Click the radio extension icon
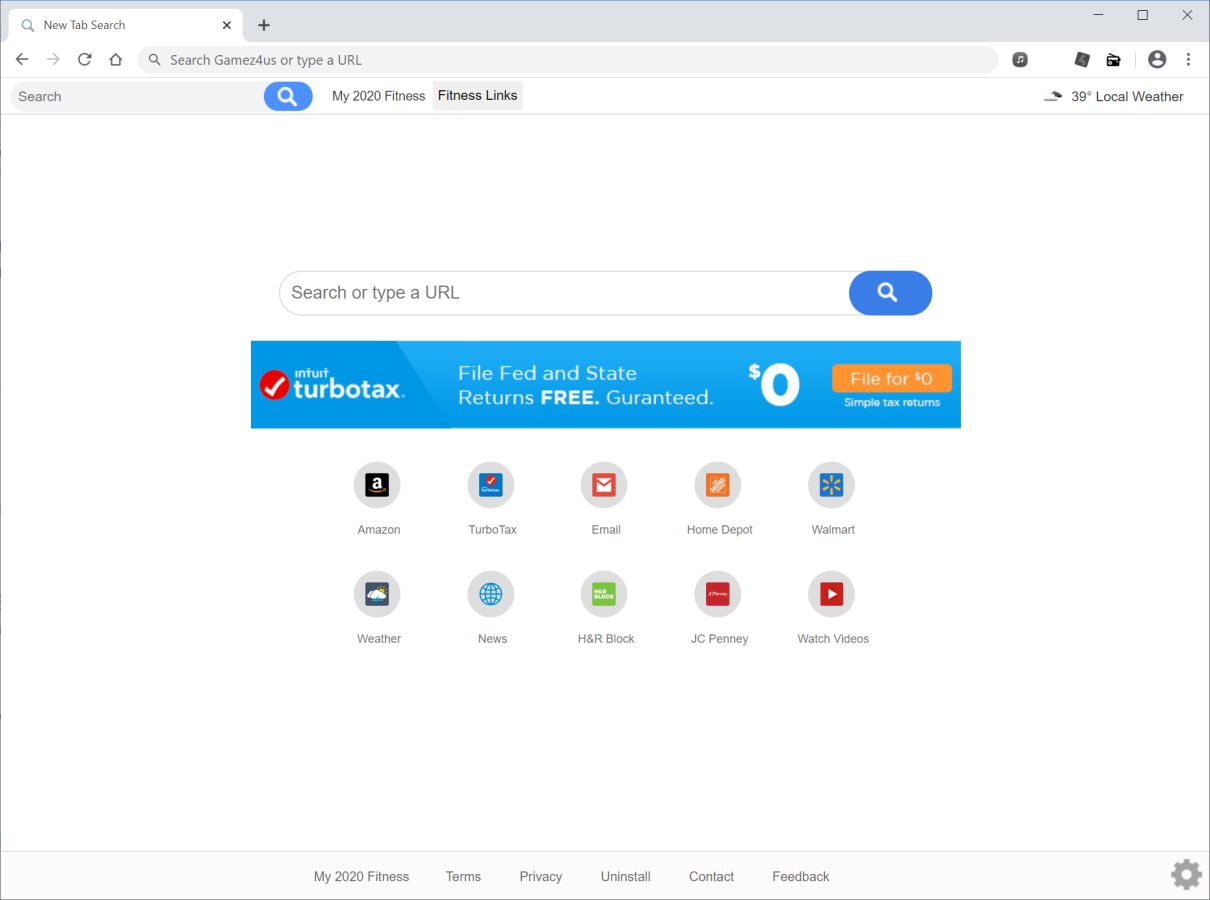 [1113, 60]
